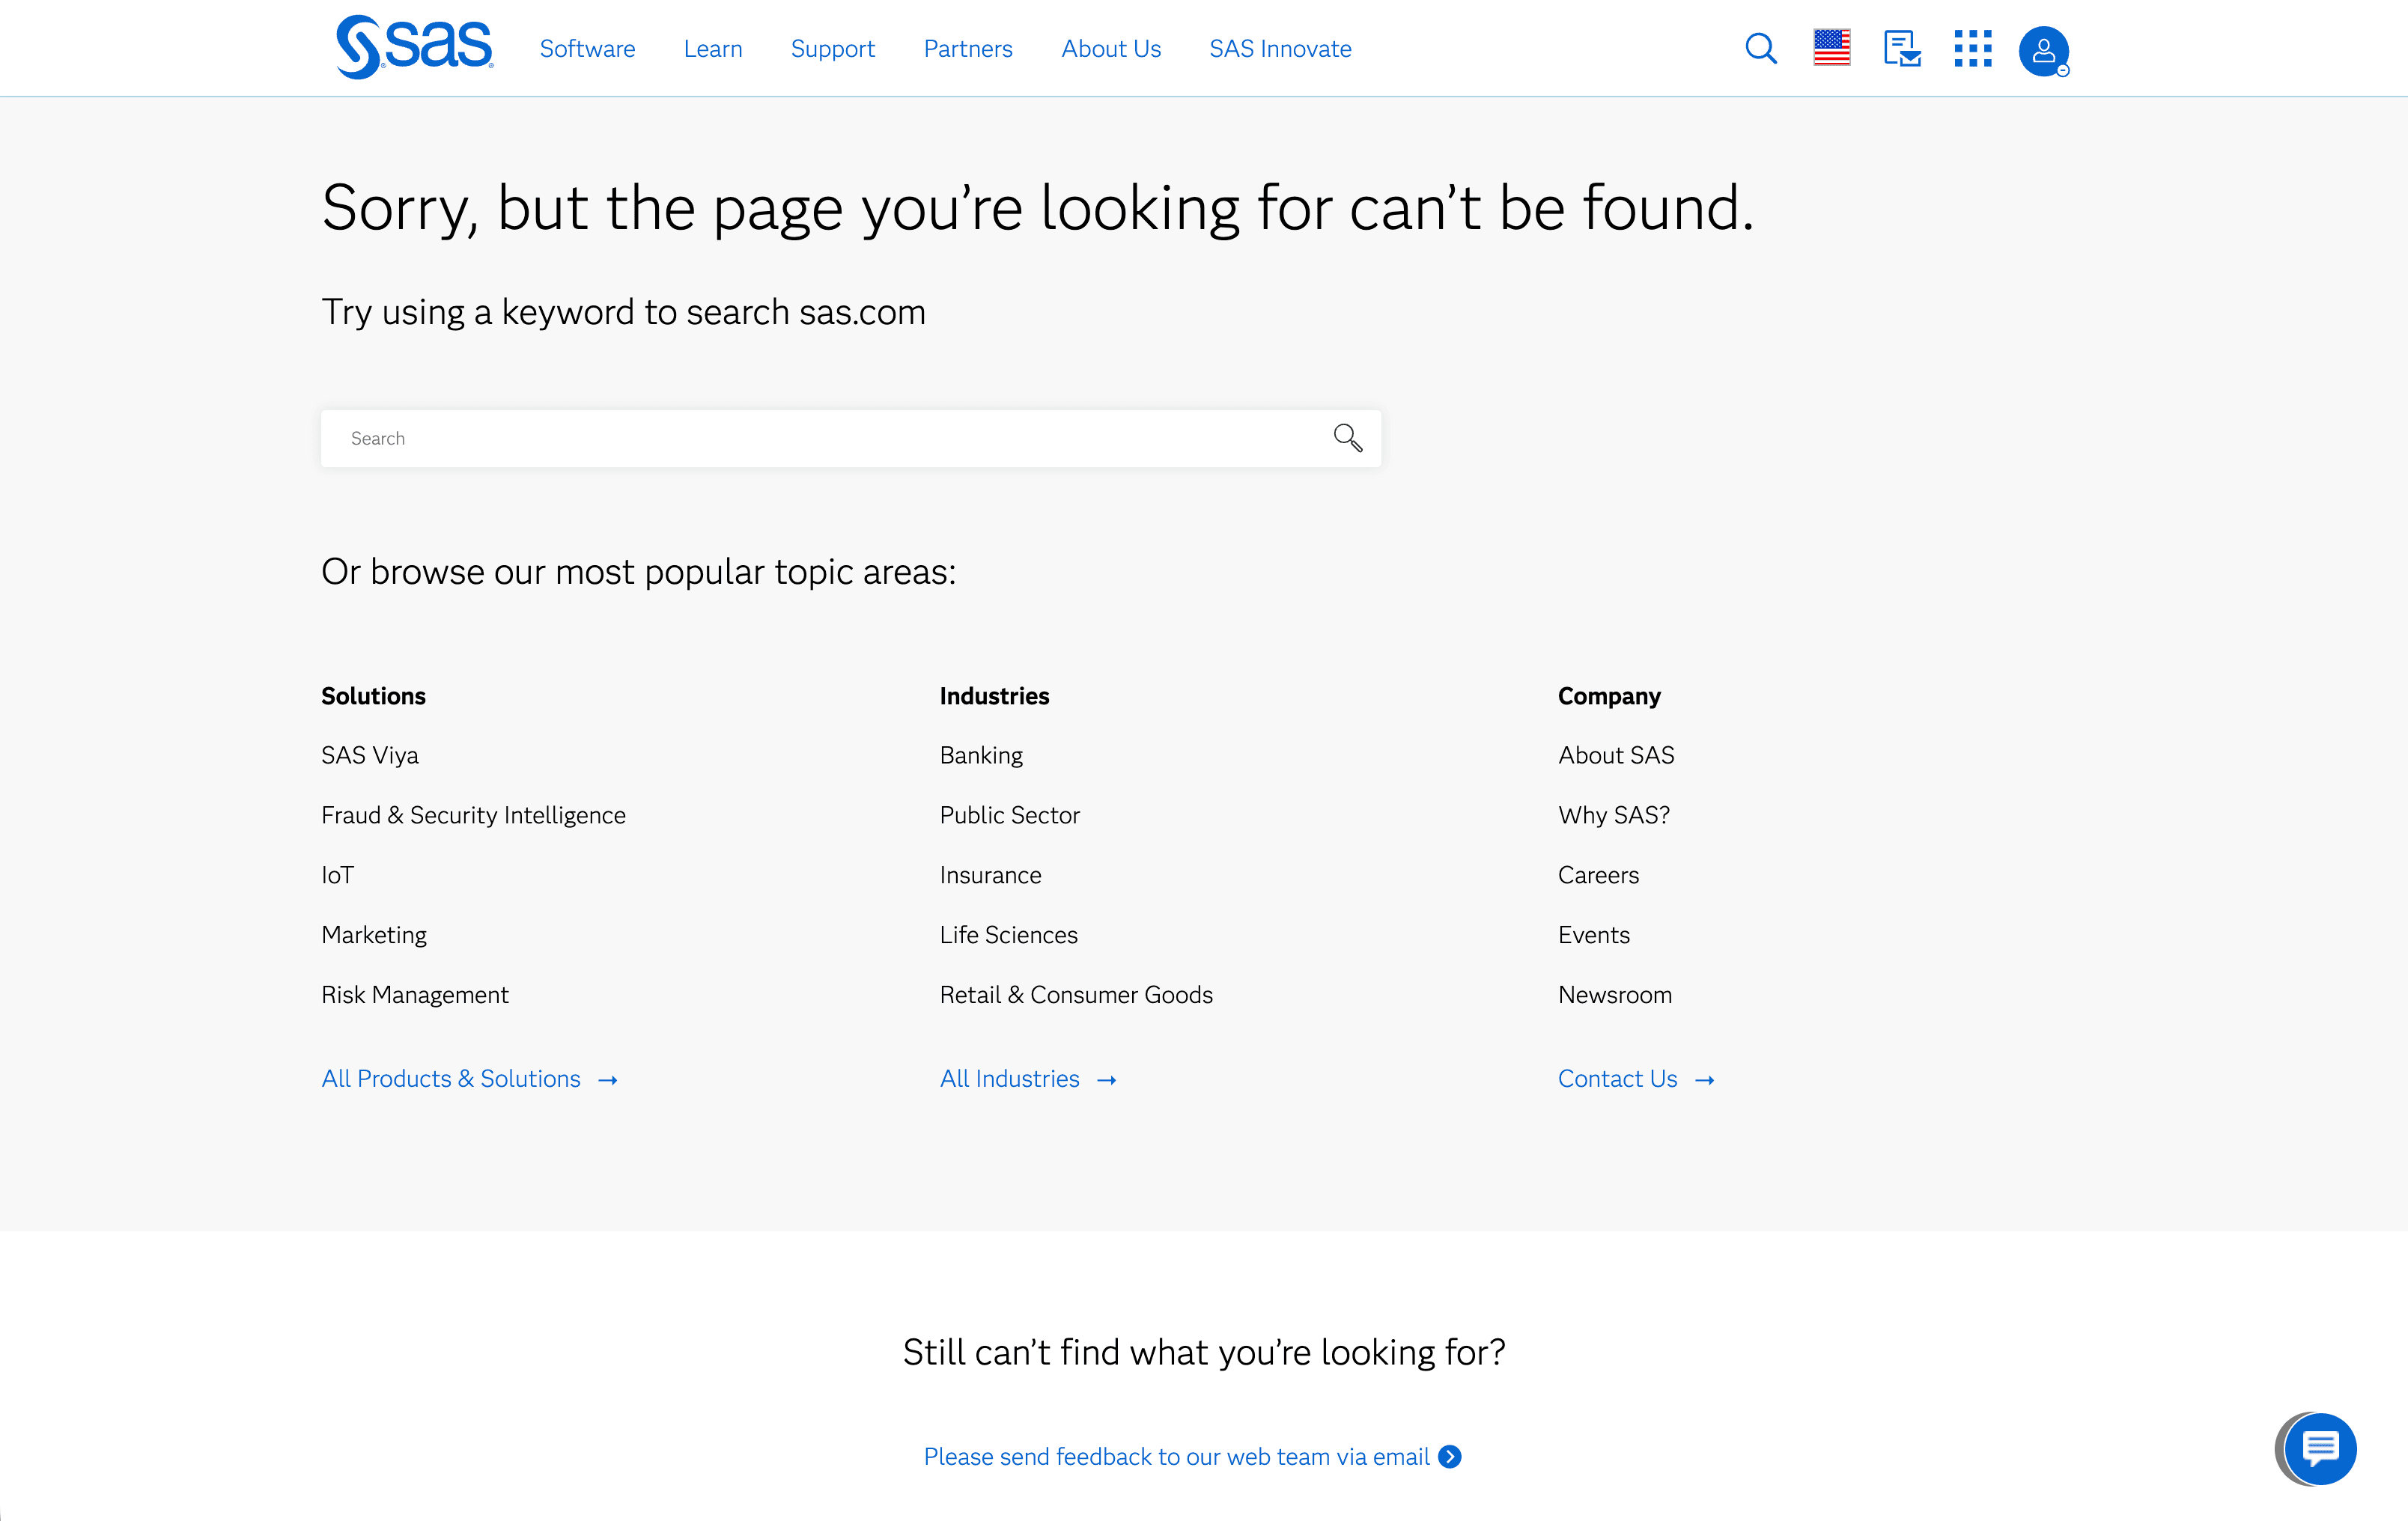This screenshot has height=1521, width=2408.
Task: Click the arrow next to All Industries
Action: pyautogui.click(x=1107, y=1080)
